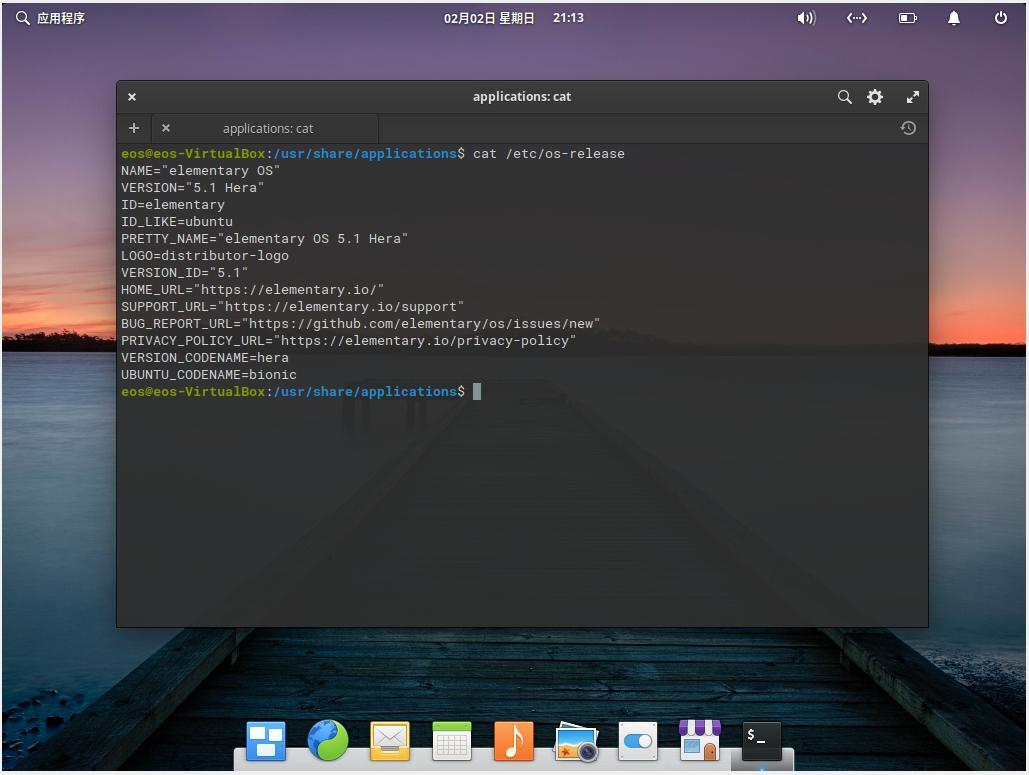This screenshot has height=775, width=1029.
Task: Open the Photos app from the dock
Action: (x=575, y=741)
